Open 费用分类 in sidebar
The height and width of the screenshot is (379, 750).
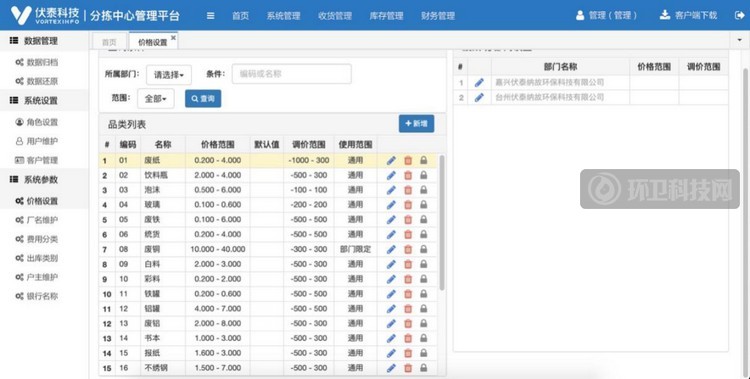point(37,239)
